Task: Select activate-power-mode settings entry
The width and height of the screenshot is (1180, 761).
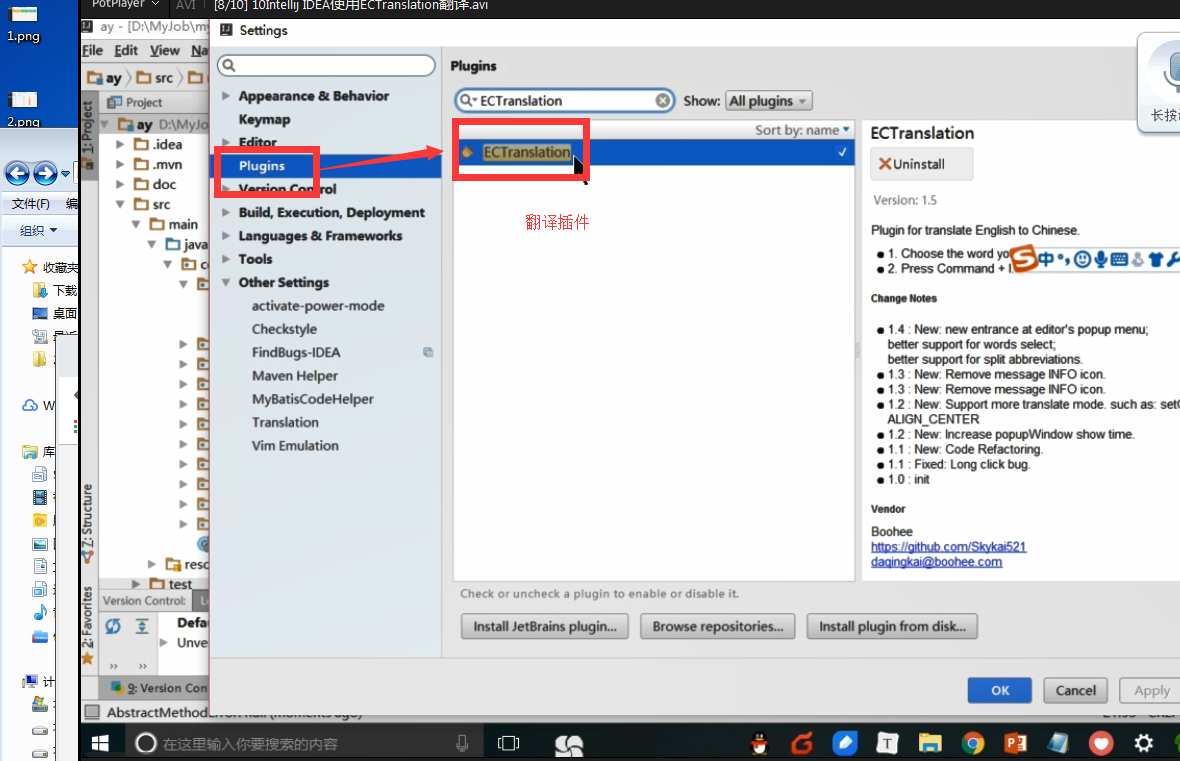Action: 318,306
